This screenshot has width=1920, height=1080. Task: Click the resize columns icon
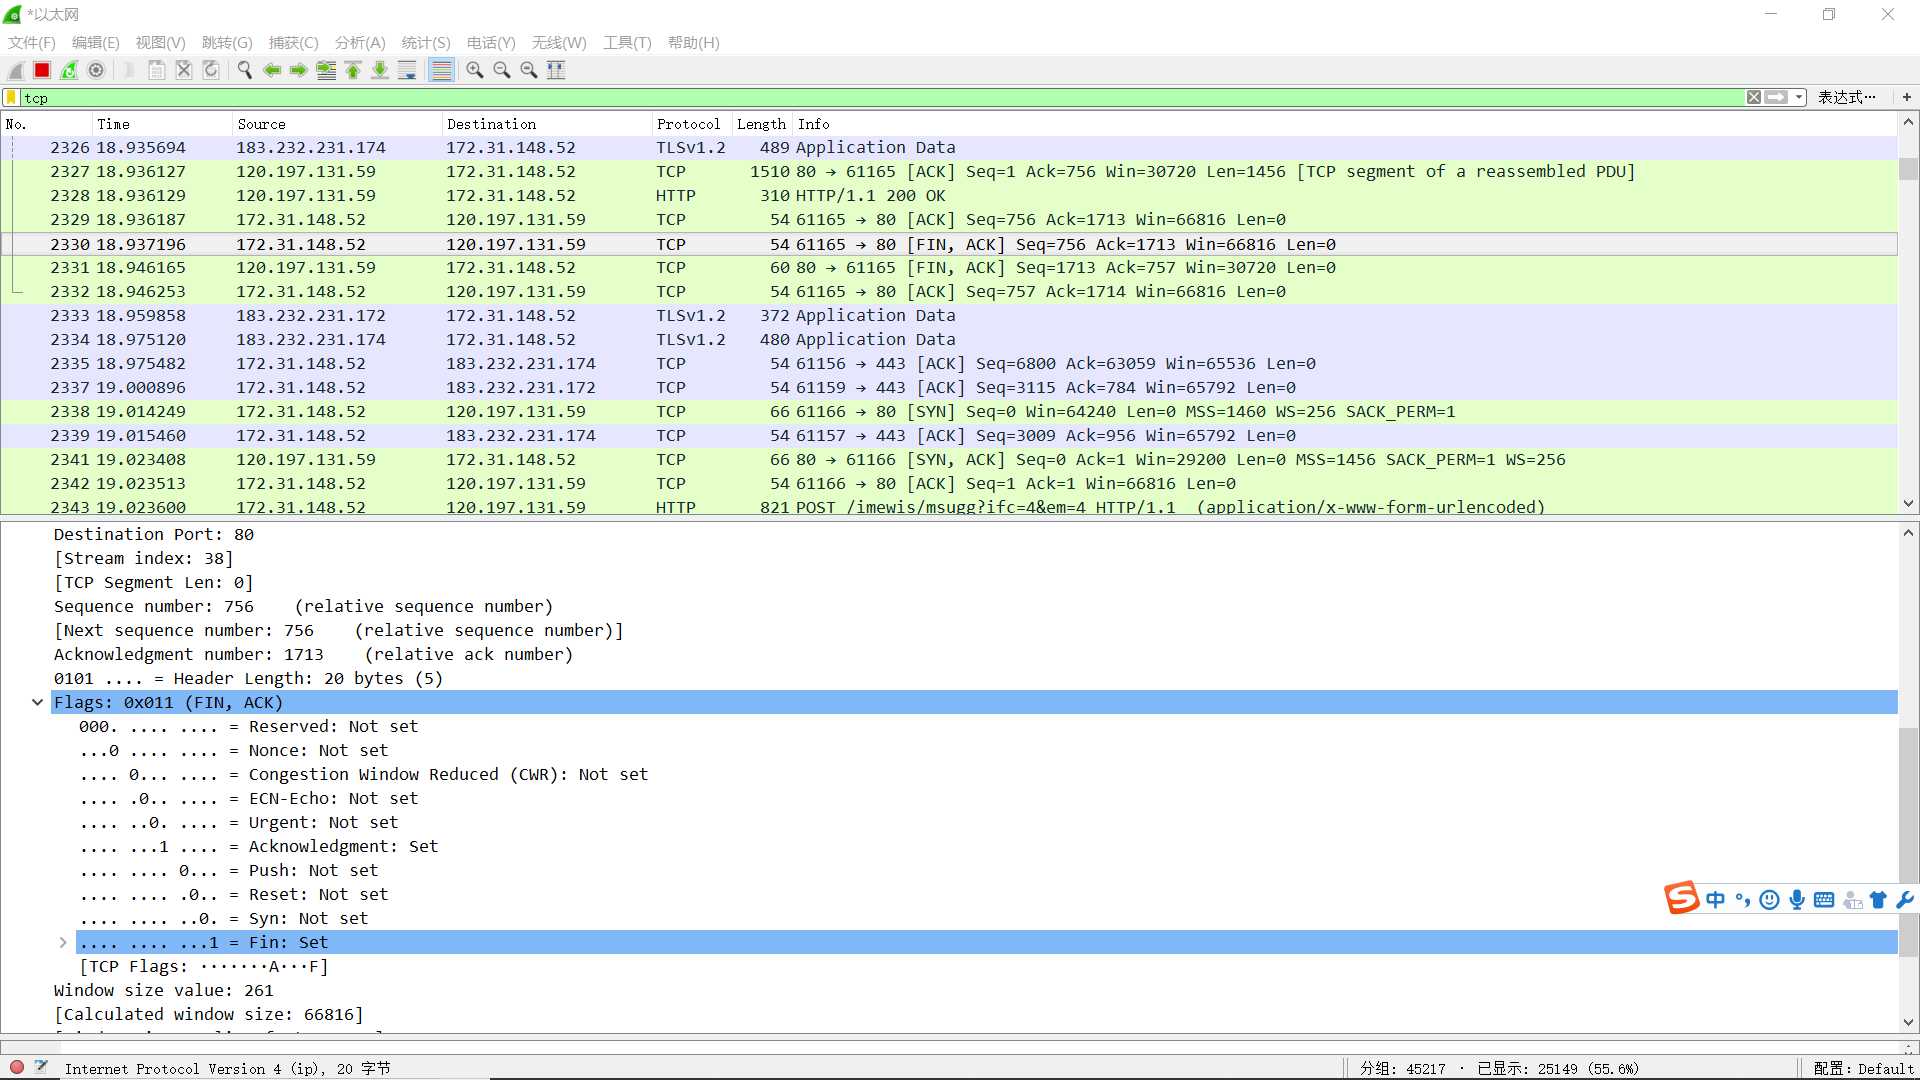pos(556,70)
